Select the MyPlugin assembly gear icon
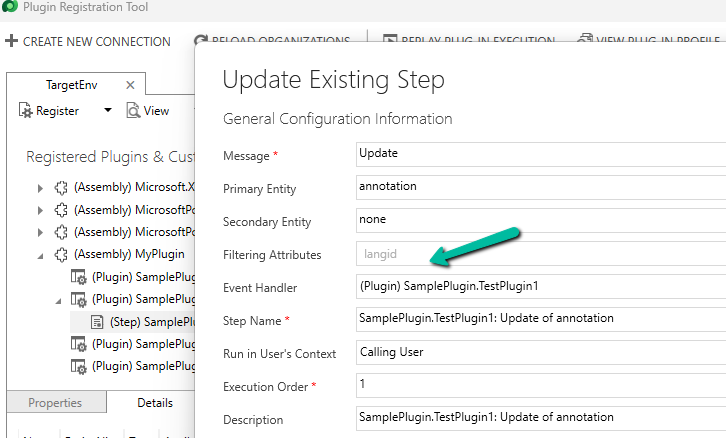 61,254
